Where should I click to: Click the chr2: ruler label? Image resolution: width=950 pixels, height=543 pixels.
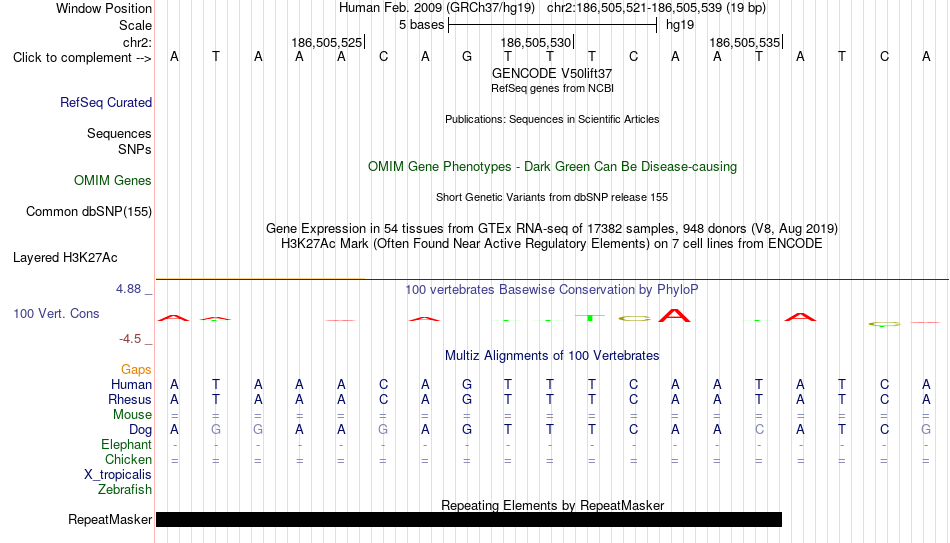pyautogui.click(x=138, y=42)
